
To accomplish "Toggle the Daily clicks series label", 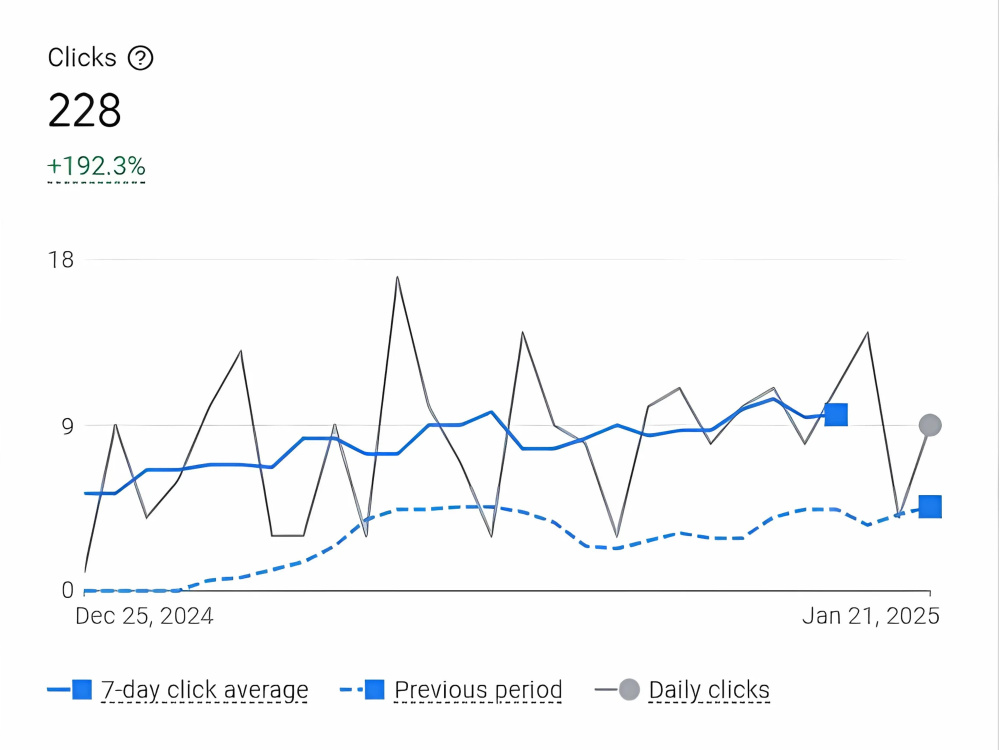I will pos(709,690).
